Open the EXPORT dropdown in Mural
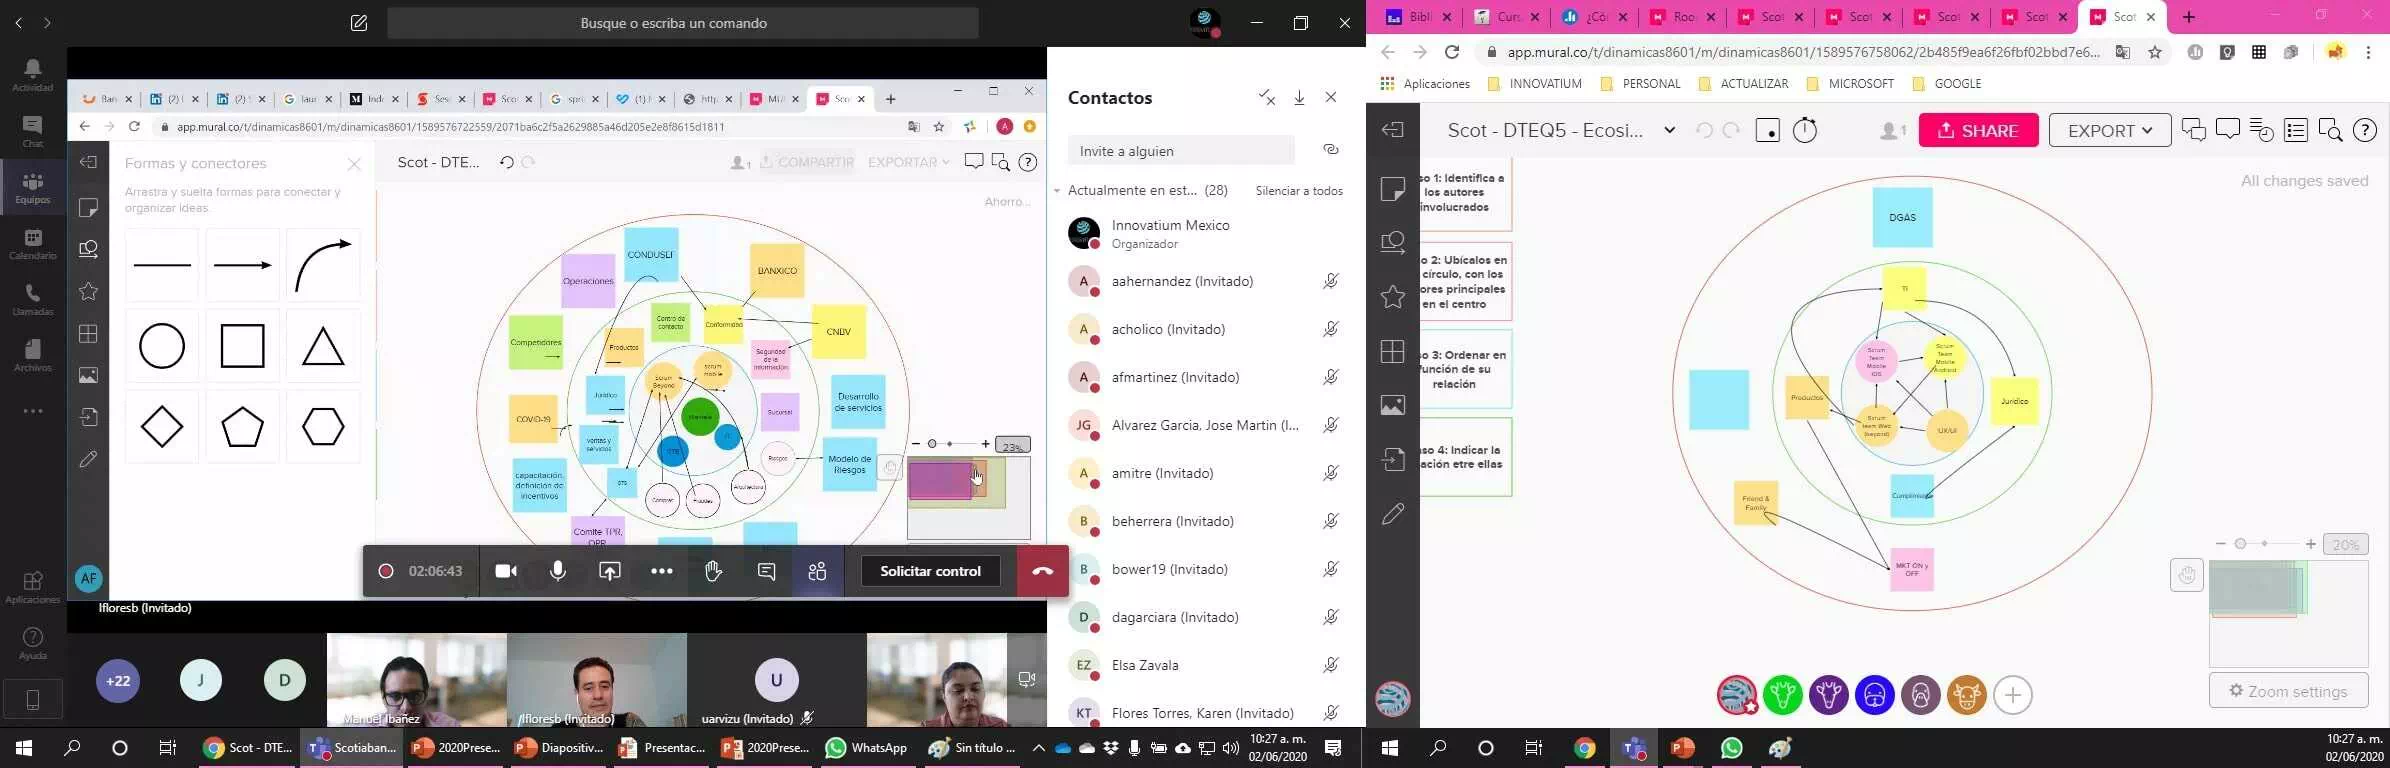The width and height of the screenshot is (2390, 768). [2109, 131]
